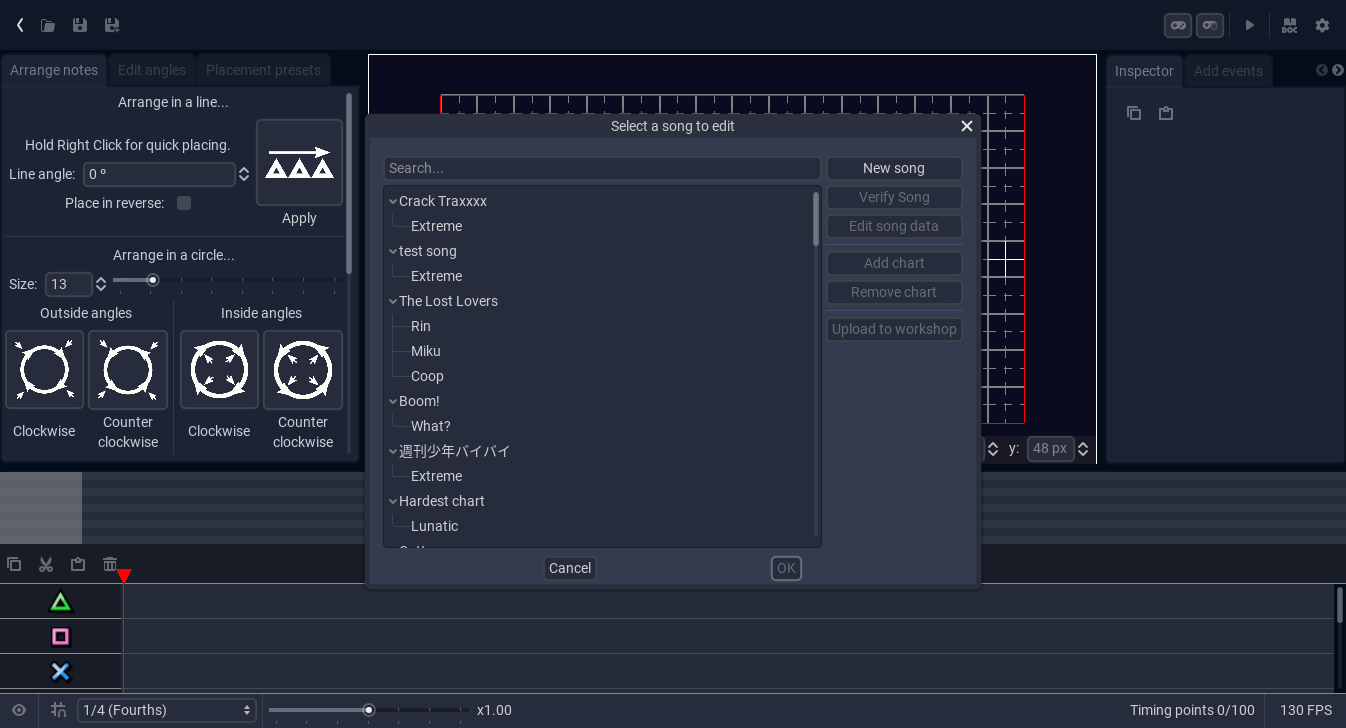The height and width of the screenshot is (728, 1346).
Task: Click the green triangle note track icon
Action: point(61,602)
